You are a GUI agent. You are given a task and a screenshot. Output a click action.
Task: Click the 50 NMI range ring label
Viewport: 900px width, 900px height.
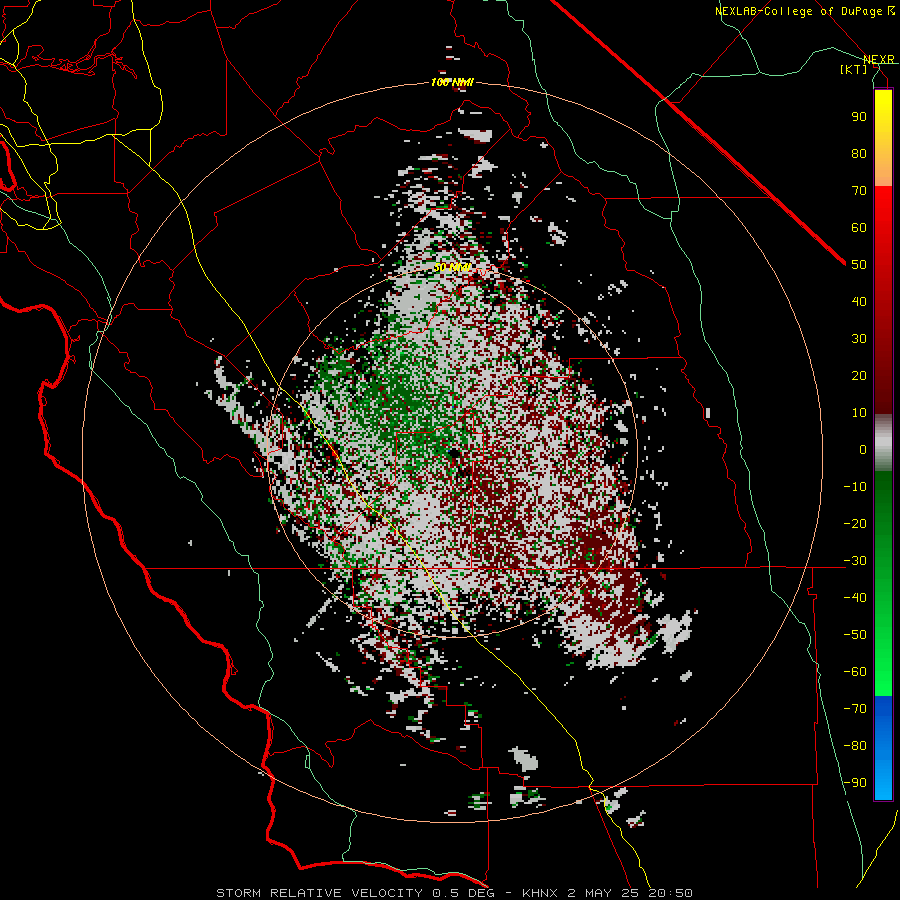452,267
